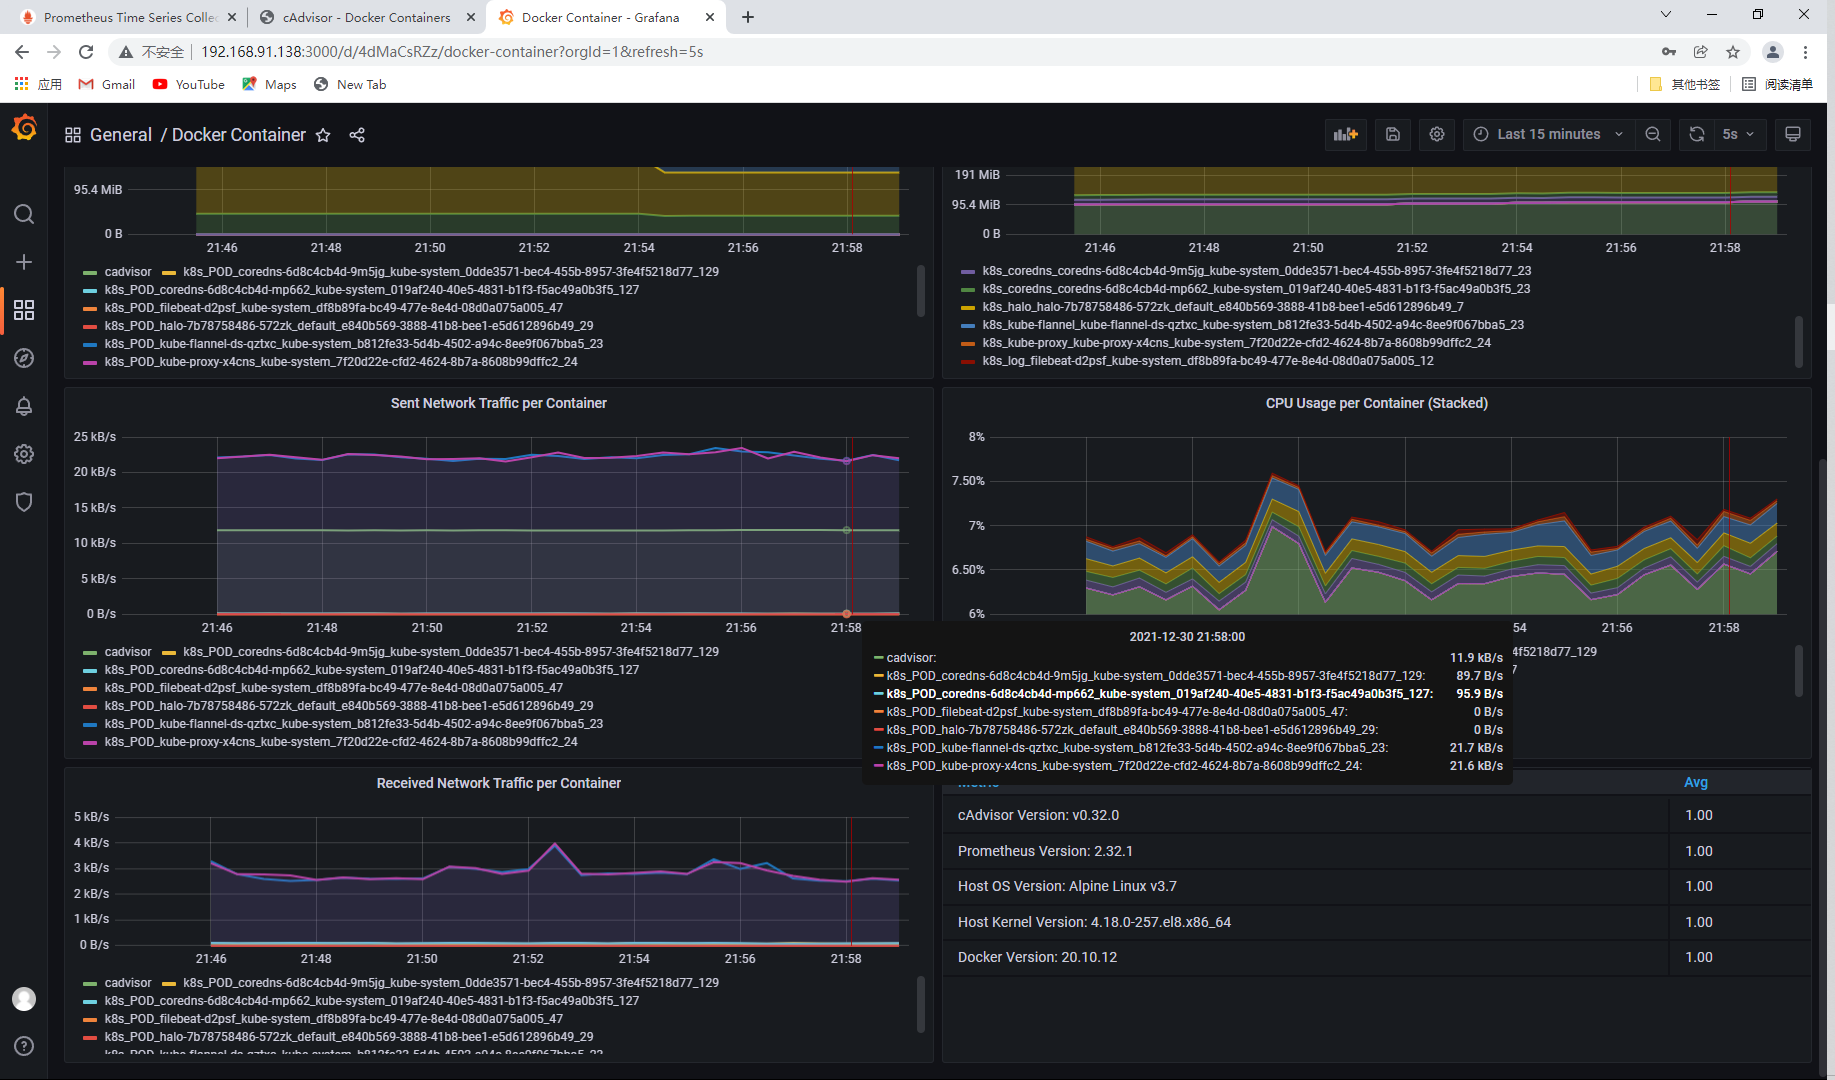This screenshot has height=1080, width=1835.
Task: Open the browser share page icon
Action: [1701, 52]
